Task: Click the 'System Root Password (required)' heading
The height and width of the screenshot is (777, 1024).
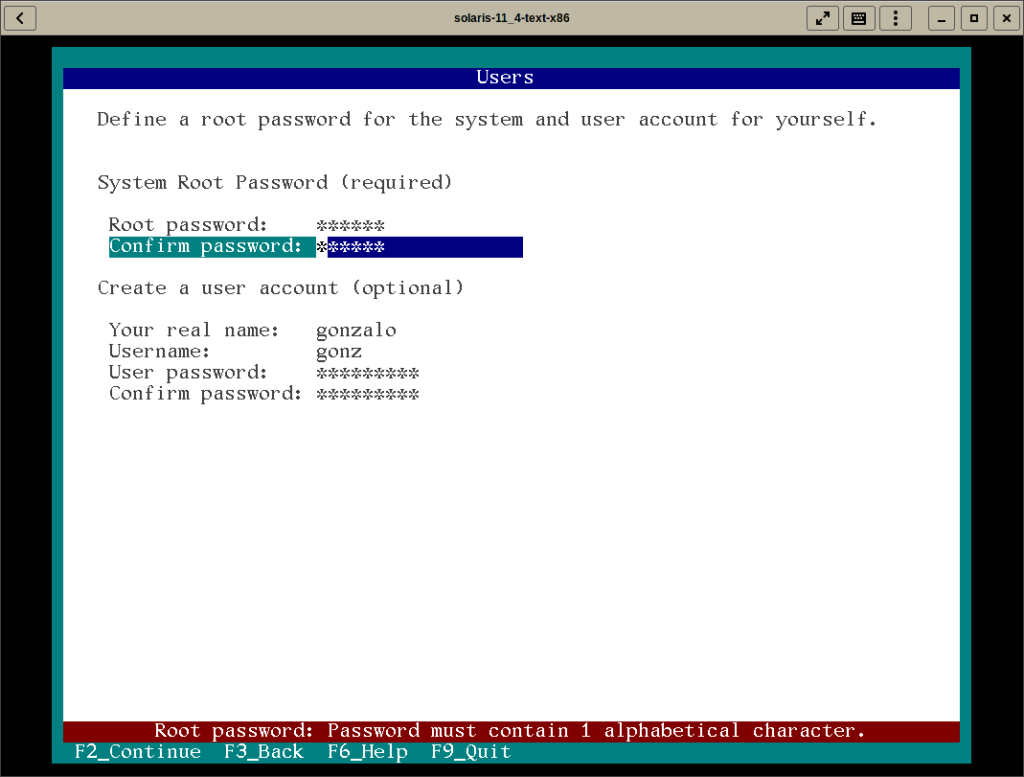Action: coord(274,183)
